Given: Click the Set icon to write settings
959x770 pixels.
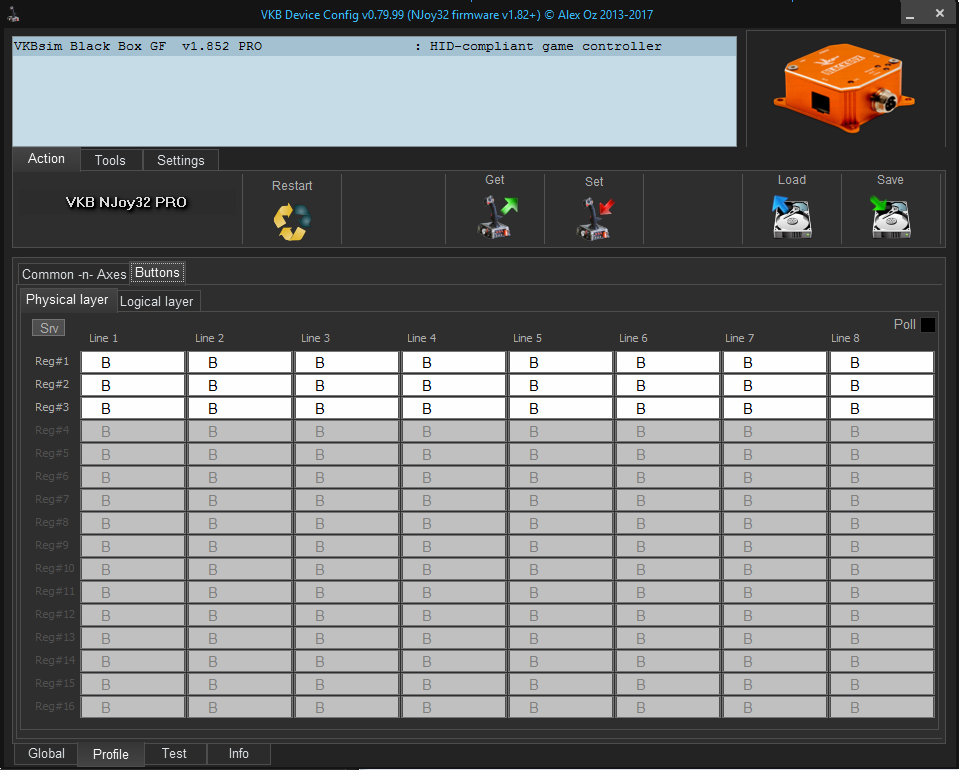Looking at the screenshot, I should (594, 218).
